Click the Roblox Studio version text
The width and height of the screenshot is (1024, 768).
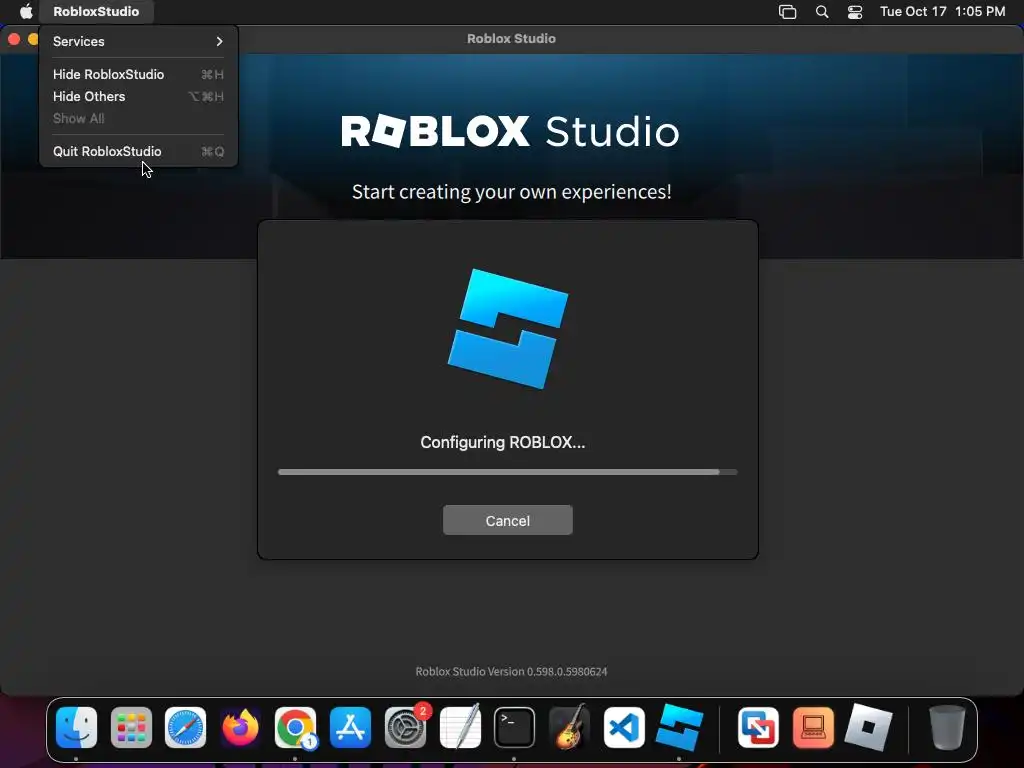pyautogui.click(x=511, y=671)
